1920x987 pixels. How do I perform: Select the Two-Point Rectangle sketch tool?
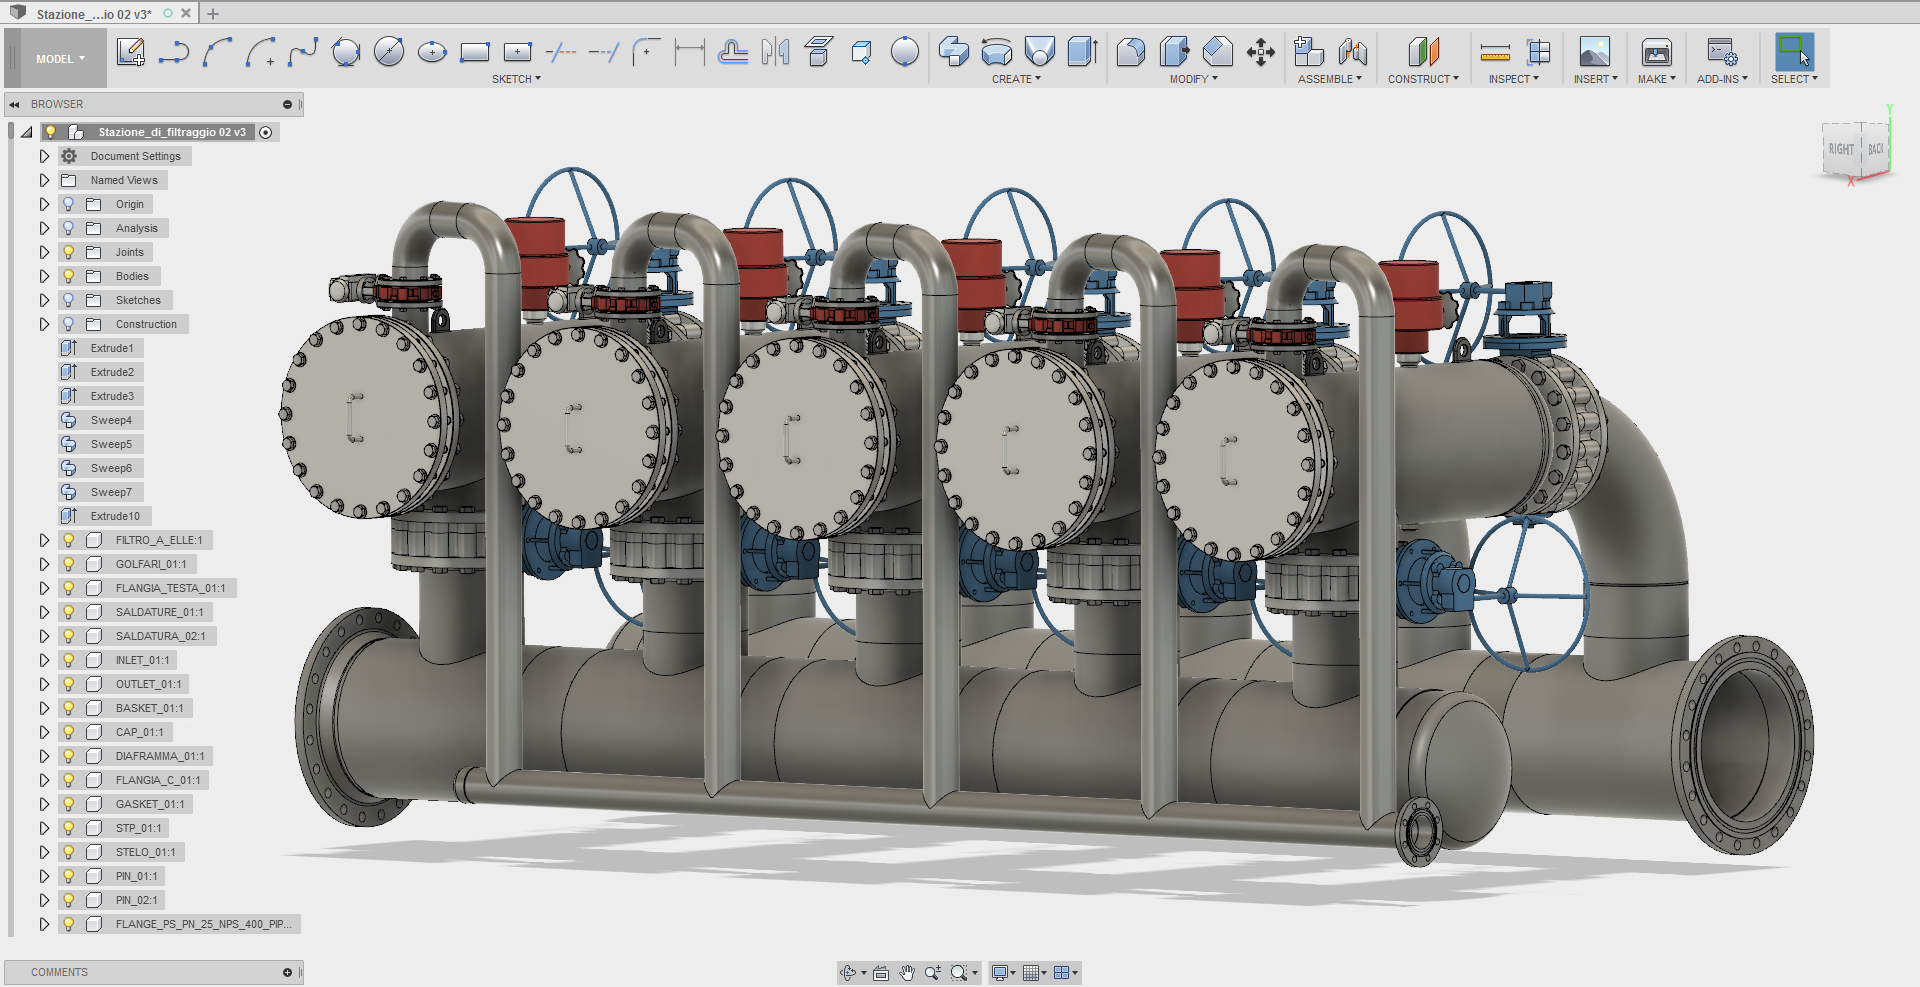(x=474, y=52)
